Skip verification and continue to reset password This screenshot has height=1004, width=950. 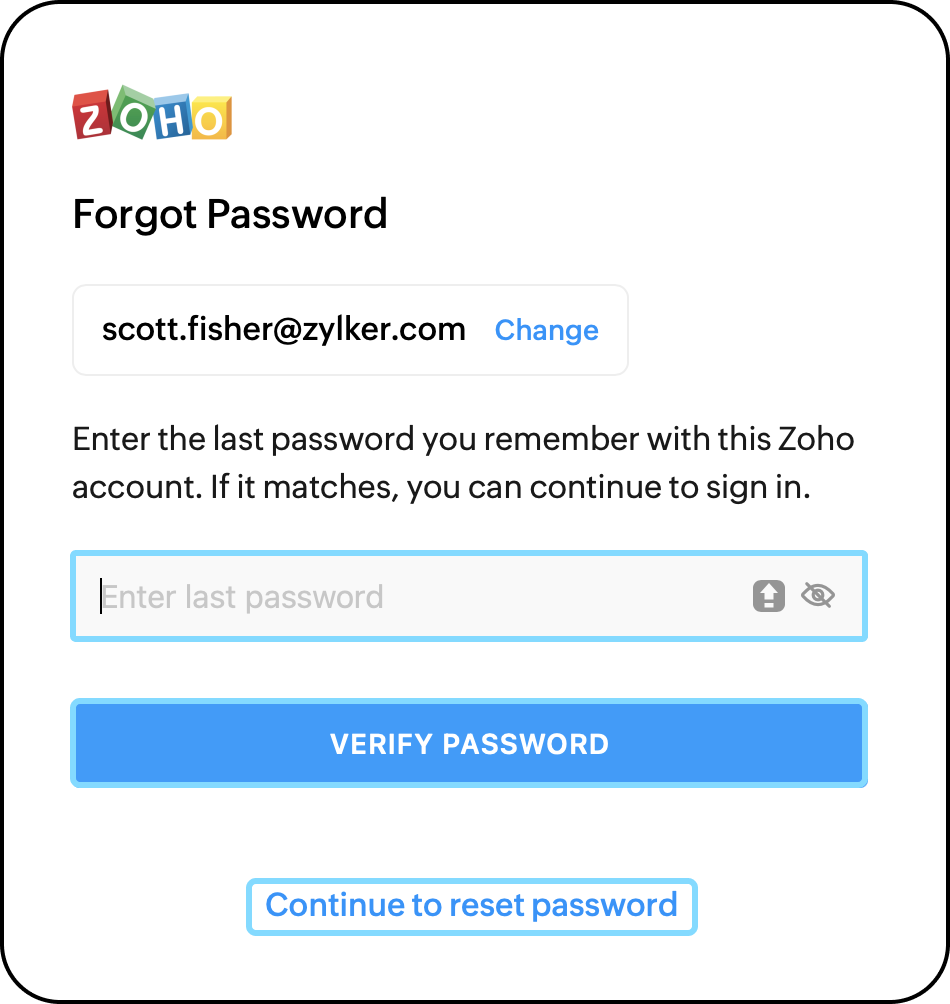click(471, 906)
